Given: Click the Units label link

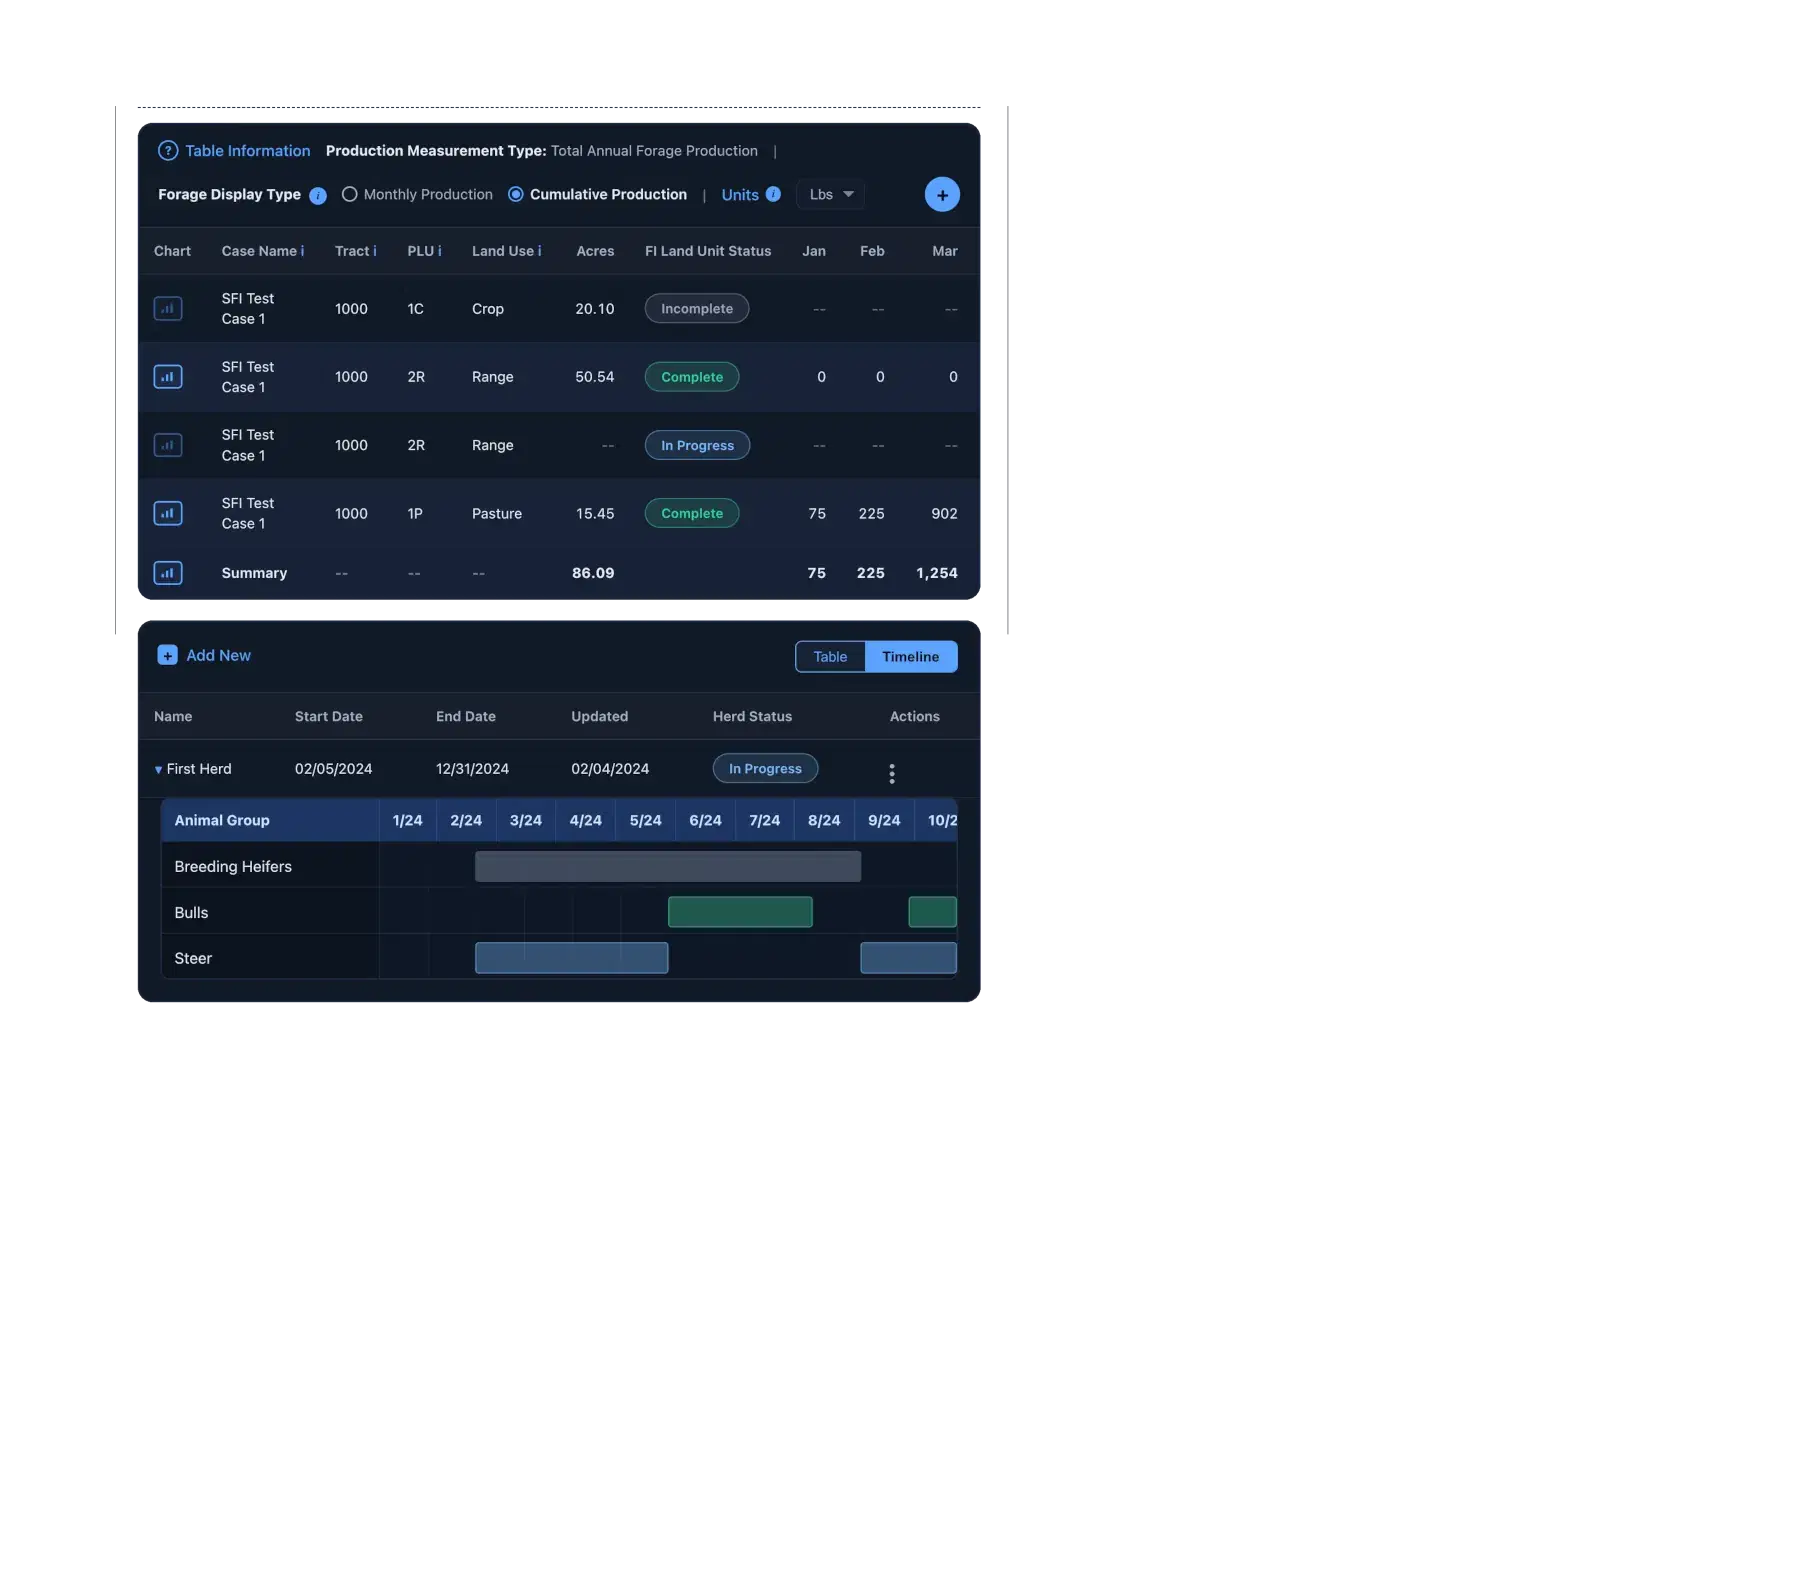Looking at the screenshot, I should point(740,195).
